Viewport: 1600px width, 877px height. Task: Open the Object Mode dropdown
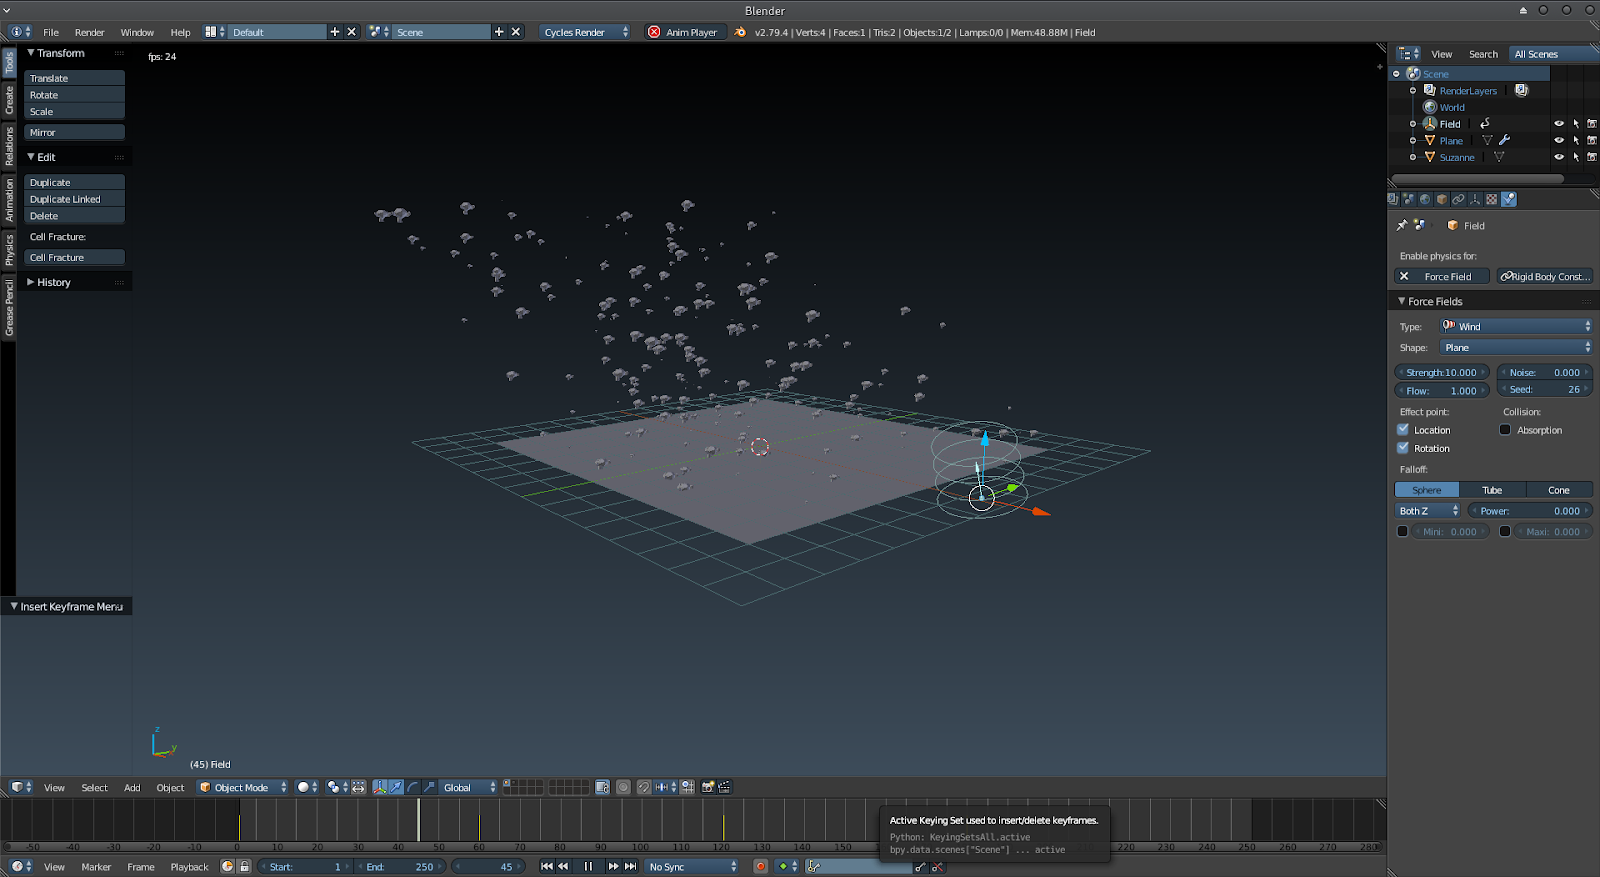(243, 787)
